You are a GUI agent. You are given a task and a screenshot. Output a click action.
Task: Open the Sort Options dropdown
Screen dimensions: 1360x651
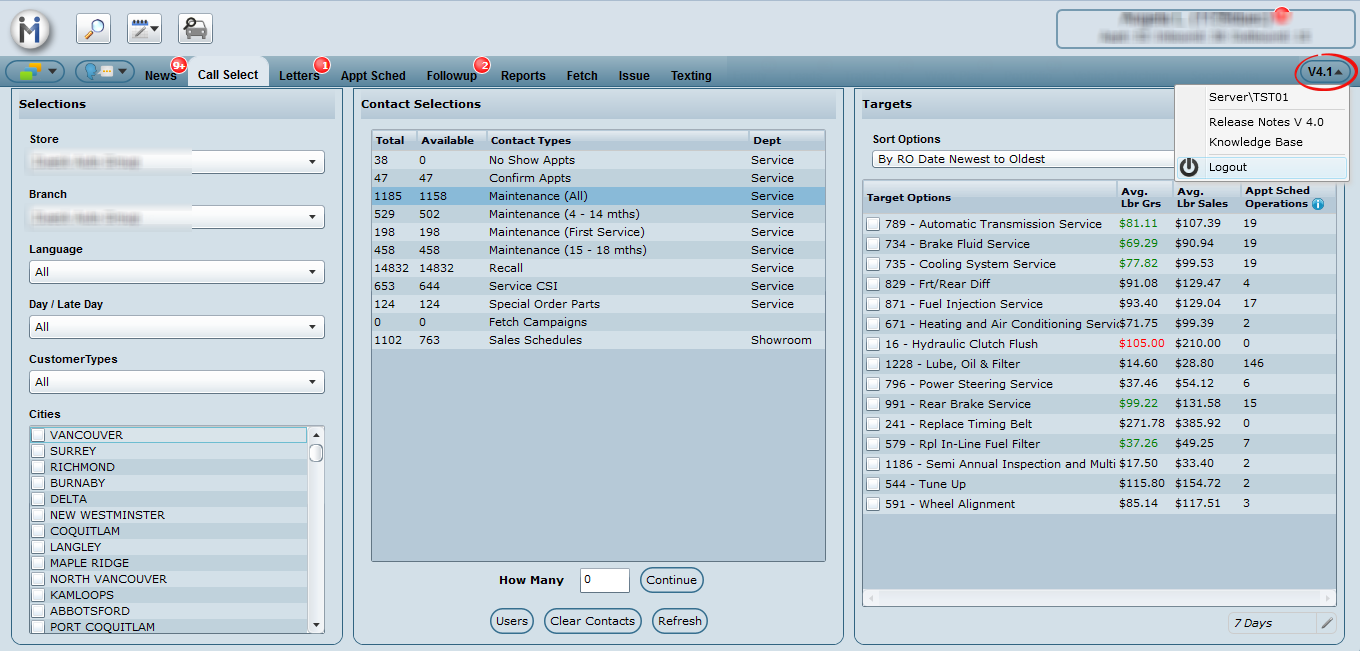pyautogui.click(x=1020, y=159)
